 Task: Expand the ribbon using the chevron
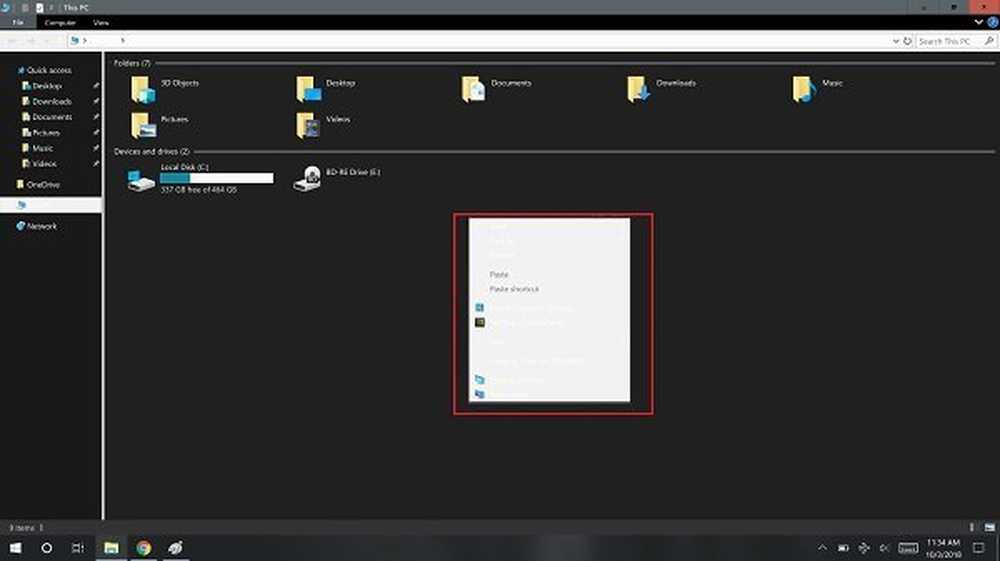tap(979, 21)
